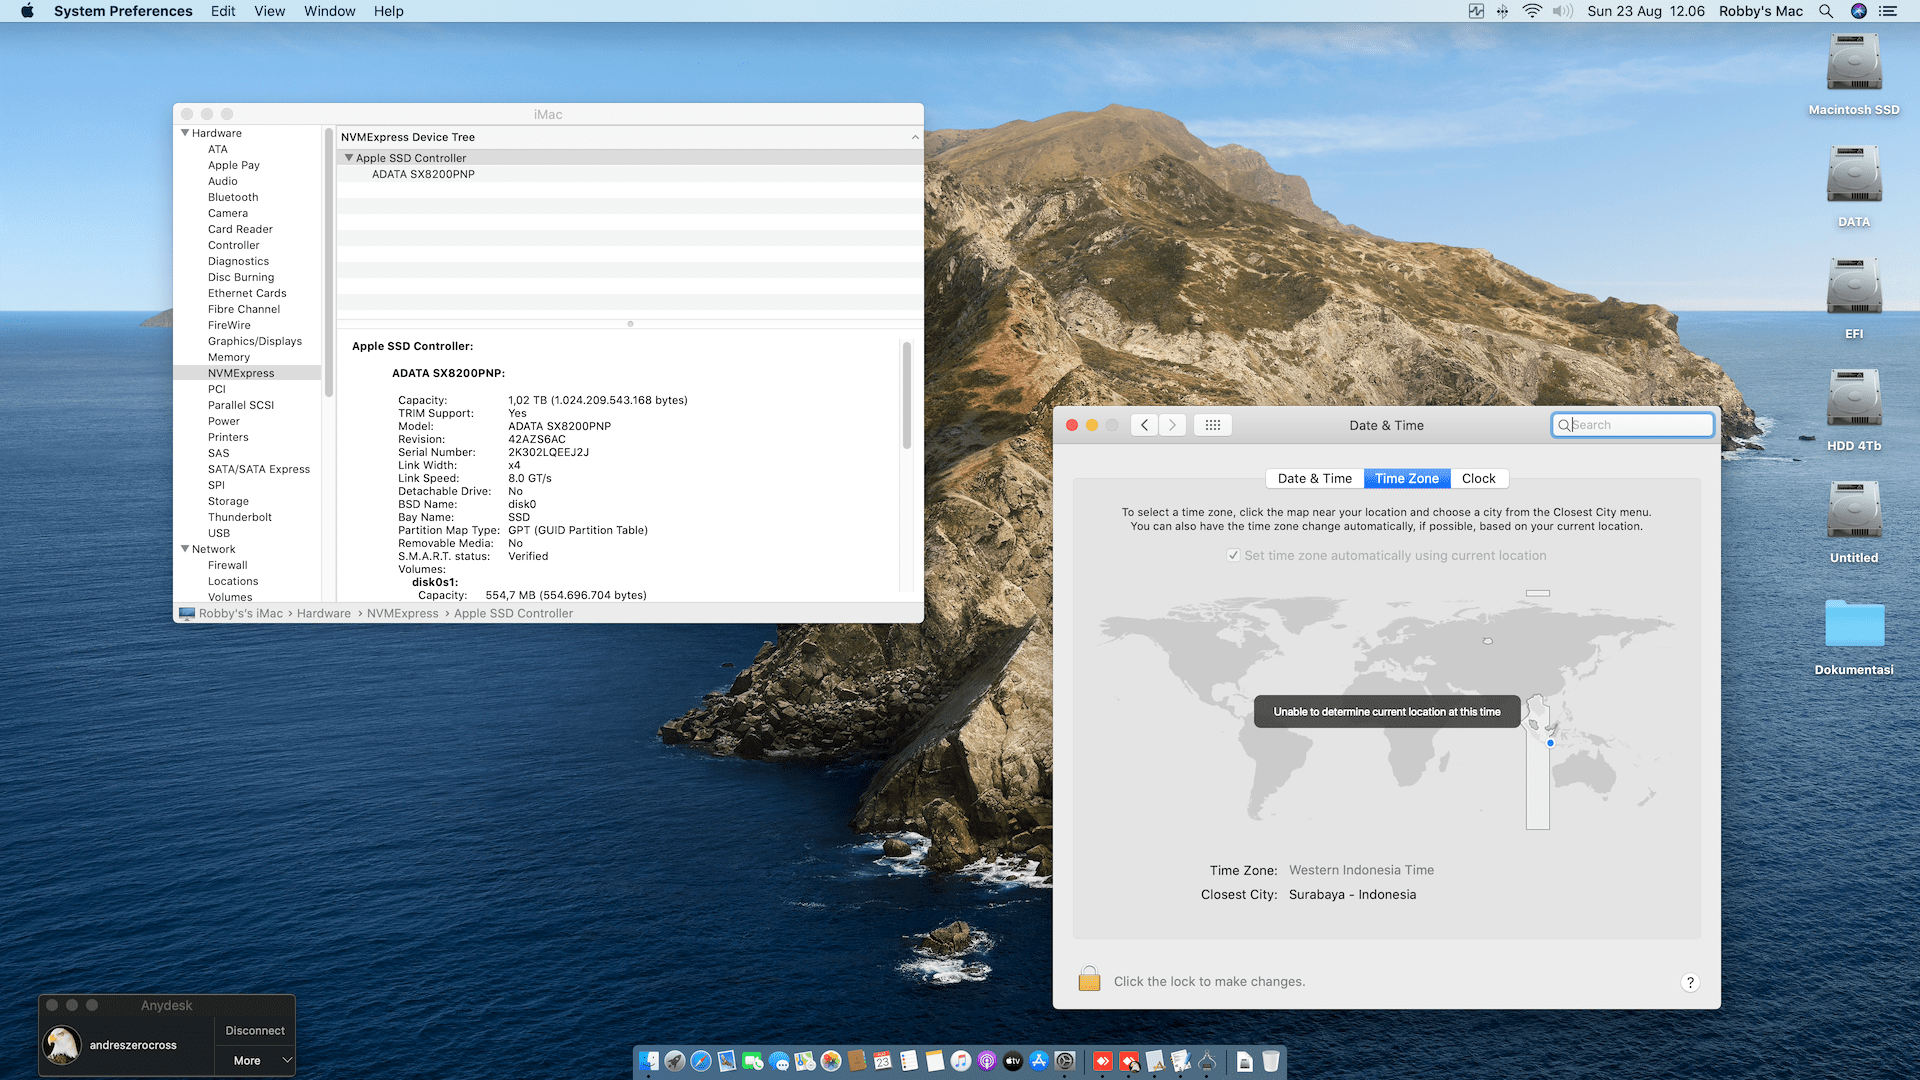This screenshot has height=1080, width=1920.
Task: Launch App Store from the Dock
Action: click(x=1039, y=1061)
